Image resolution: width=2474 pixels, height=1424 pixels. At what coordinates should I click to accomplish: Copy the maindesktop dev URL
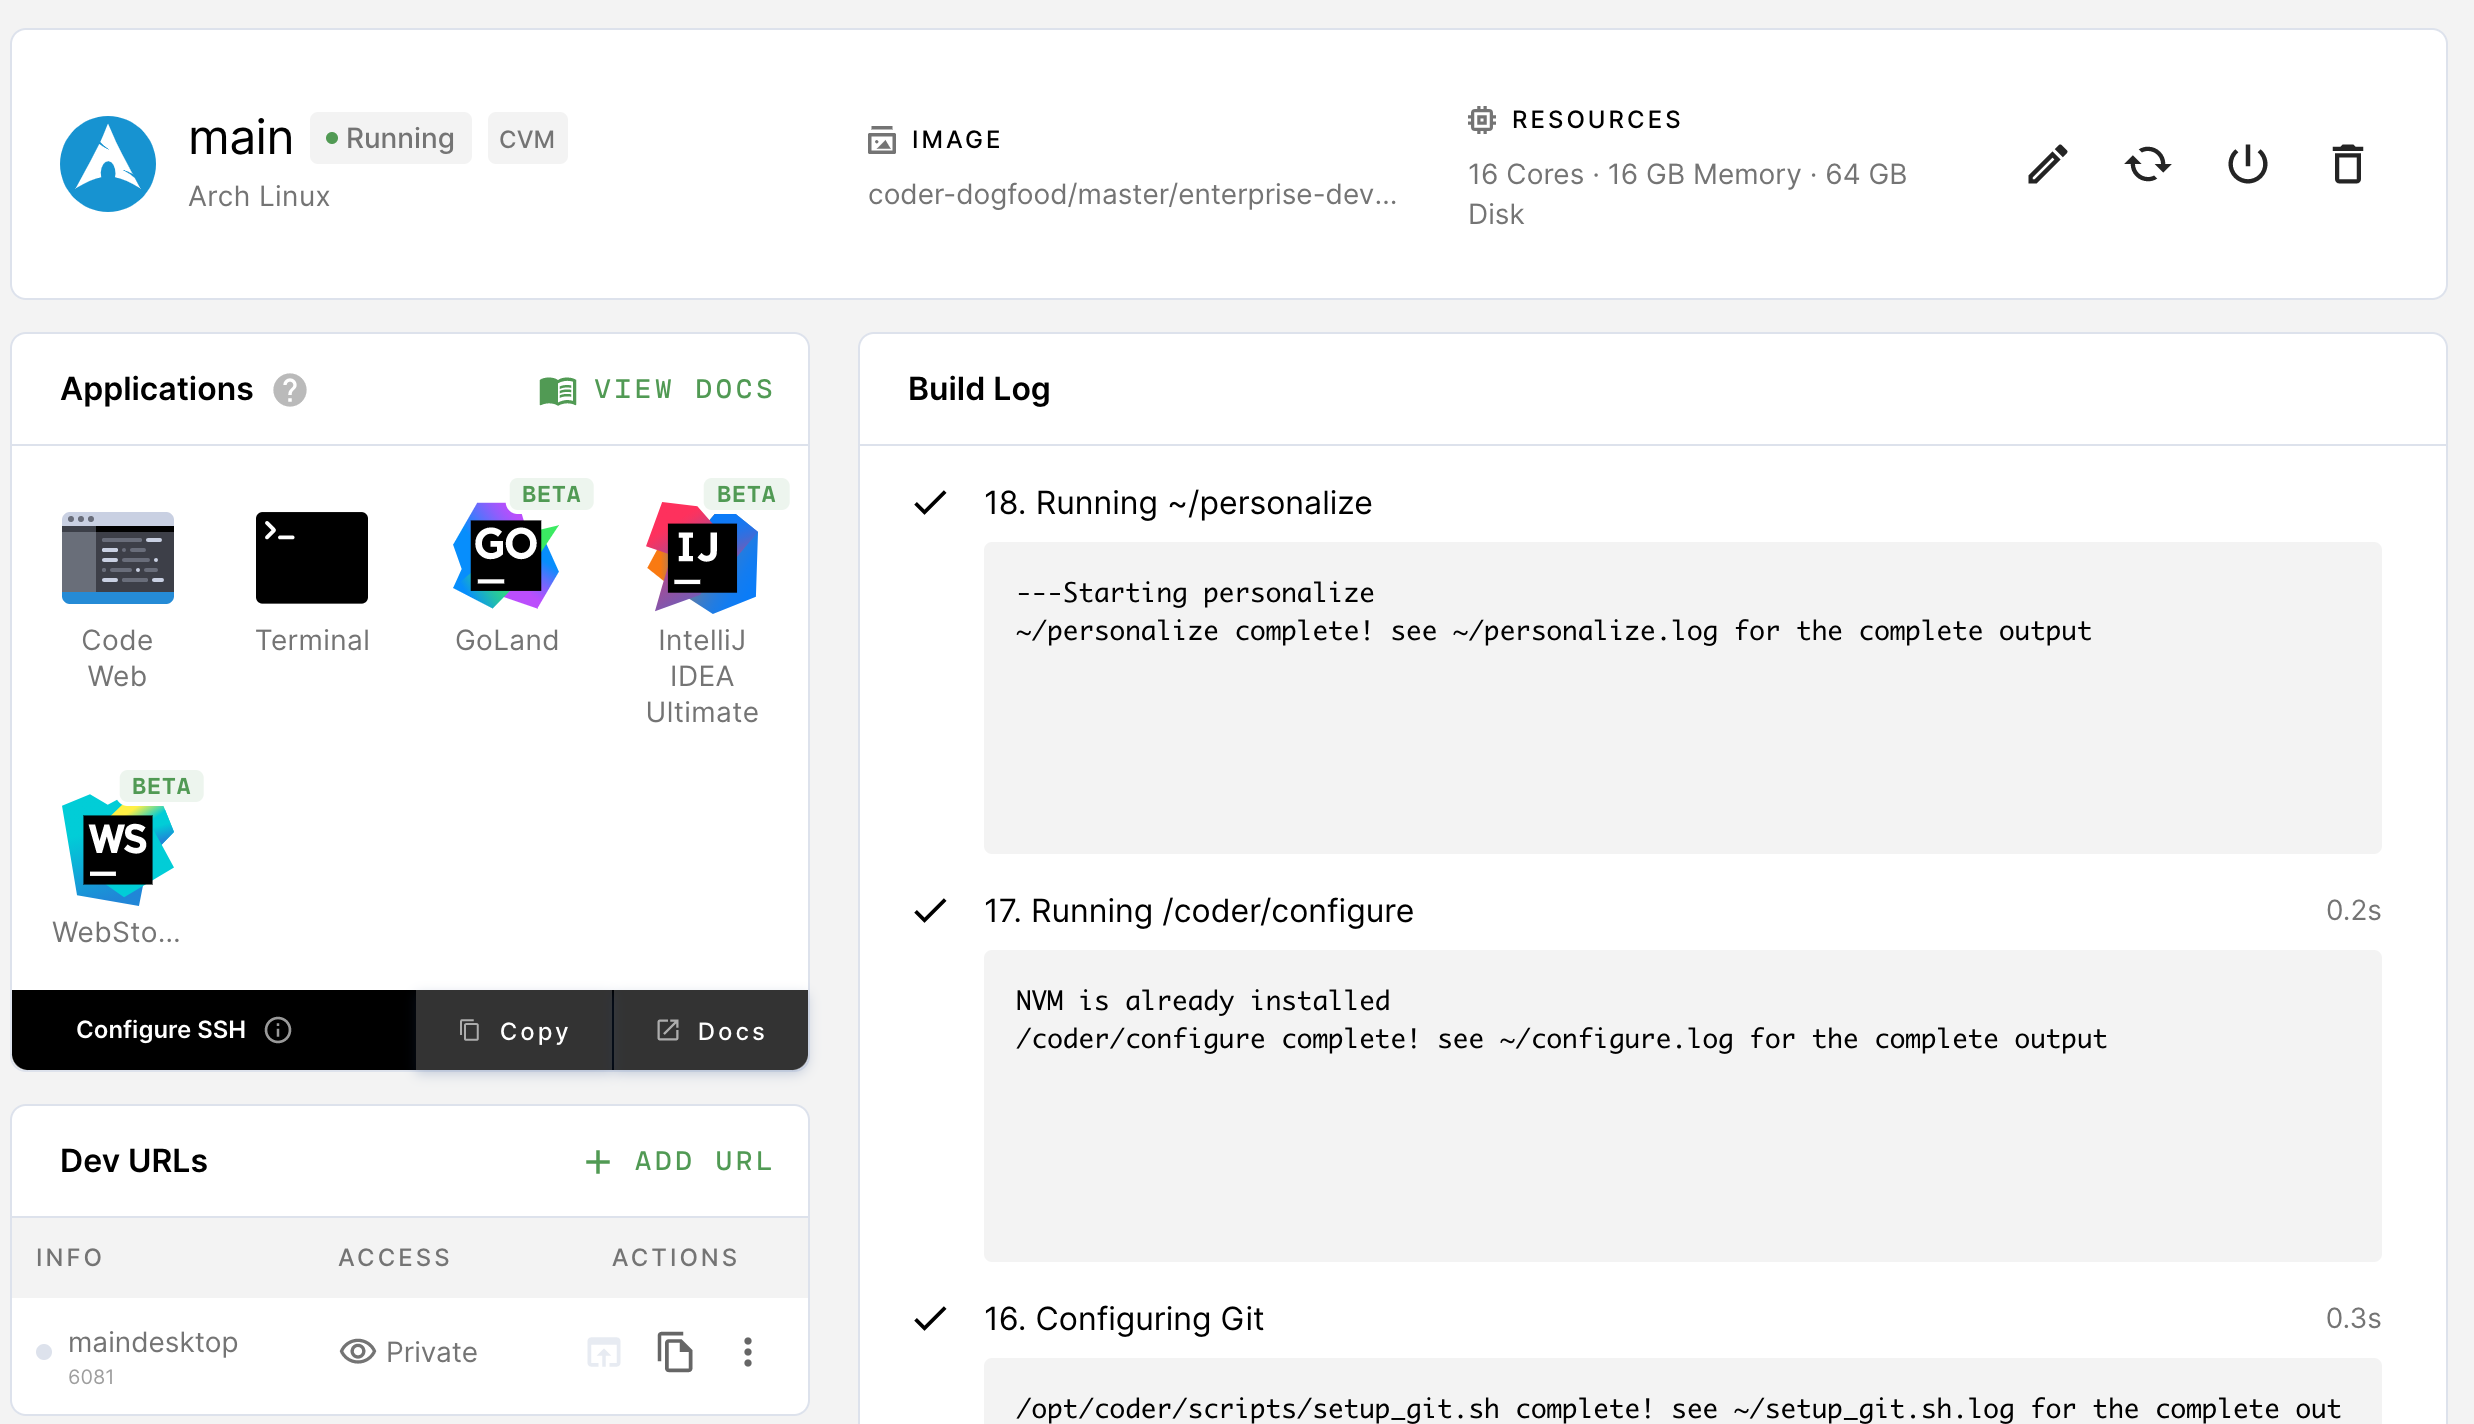[675, 1352]
